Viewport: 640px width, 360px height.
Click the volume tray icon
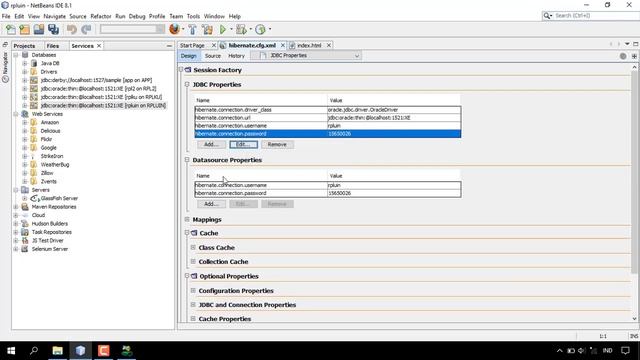coord(582,351)
